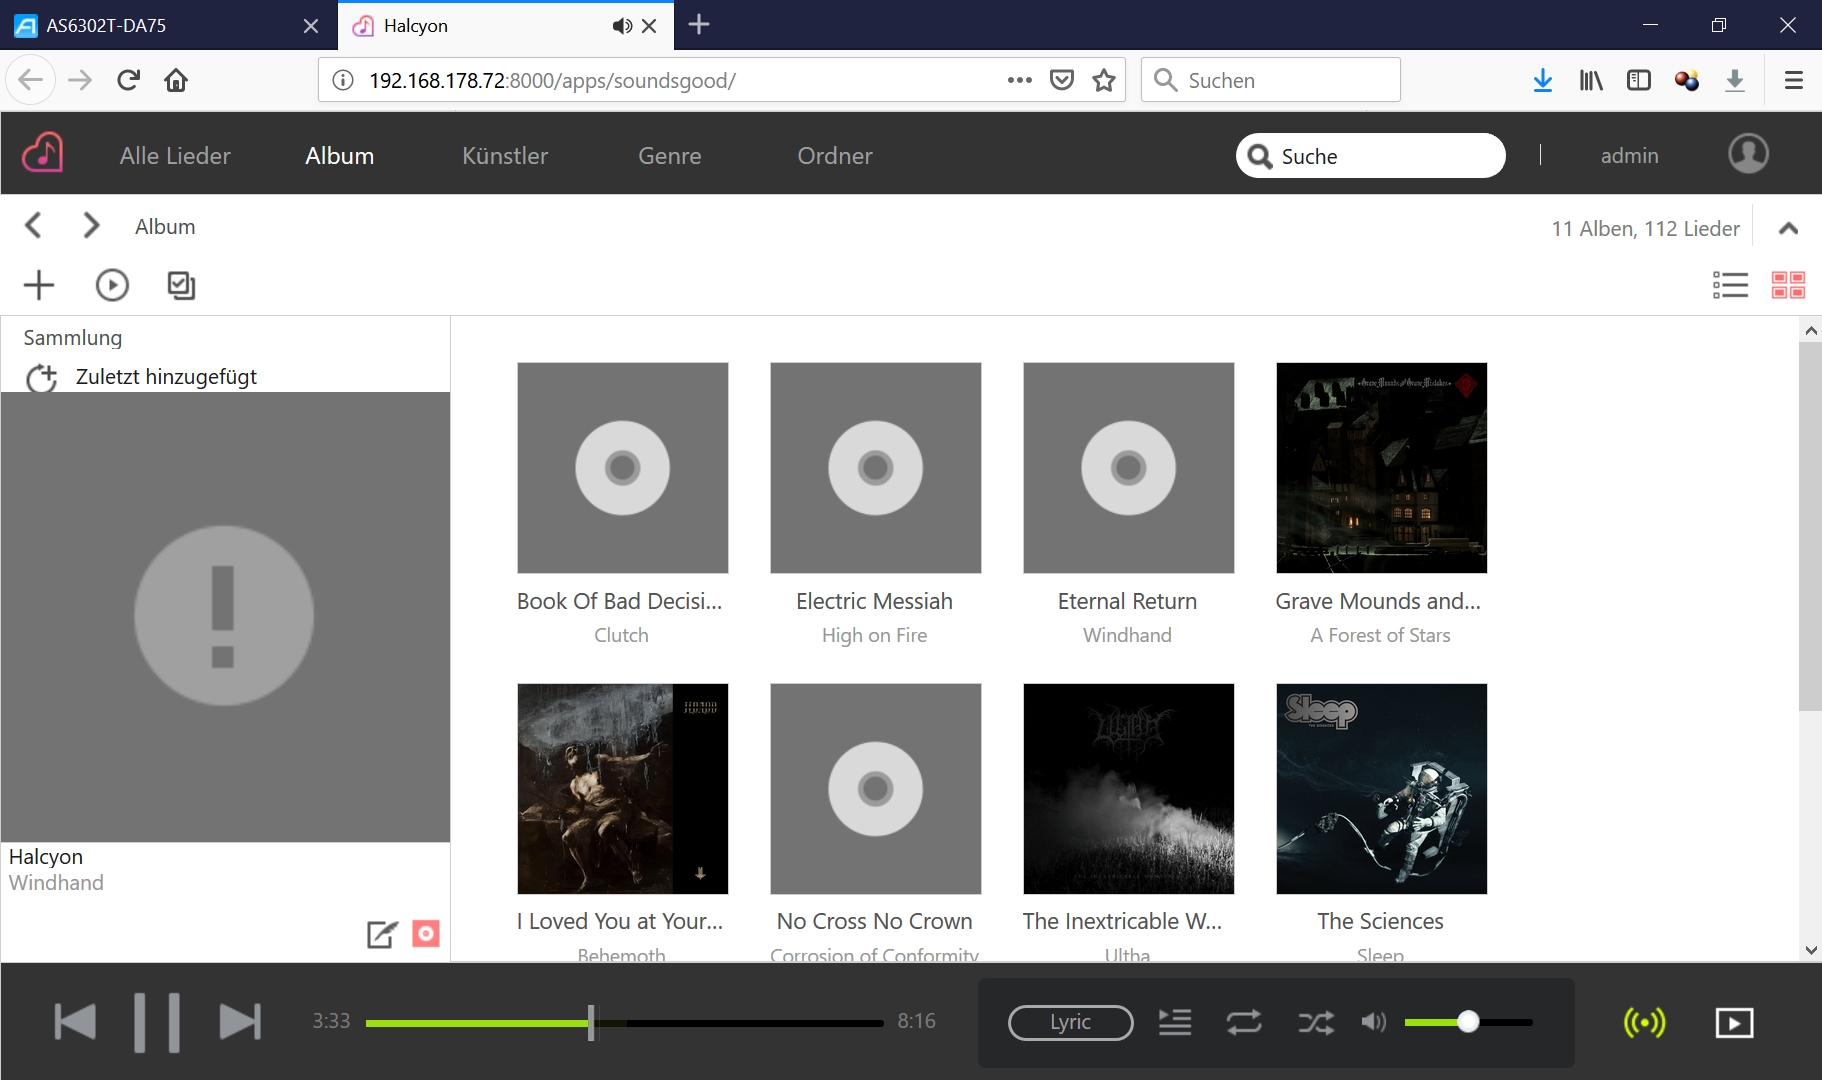
Task: Open the Book Of Bad Decisions album cover
Action: (623, 468)
